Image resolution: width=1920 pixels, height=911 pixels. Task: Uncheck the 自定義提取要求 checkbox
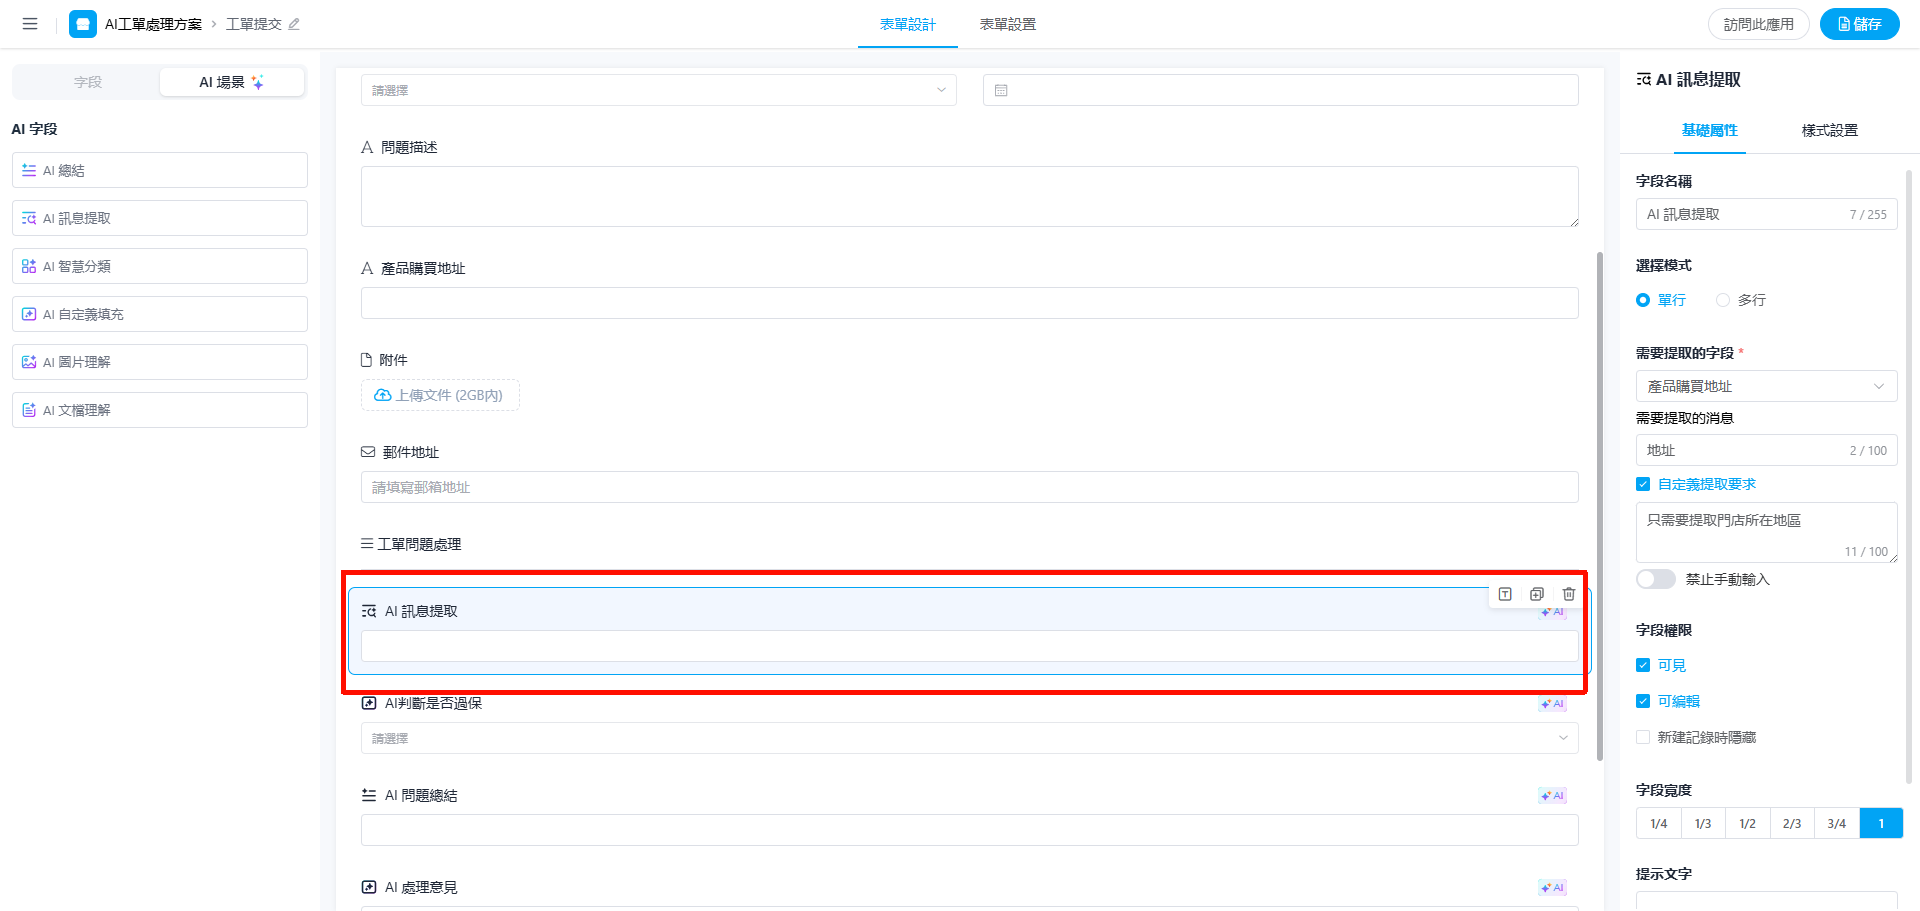click(x=1643, y=484)
